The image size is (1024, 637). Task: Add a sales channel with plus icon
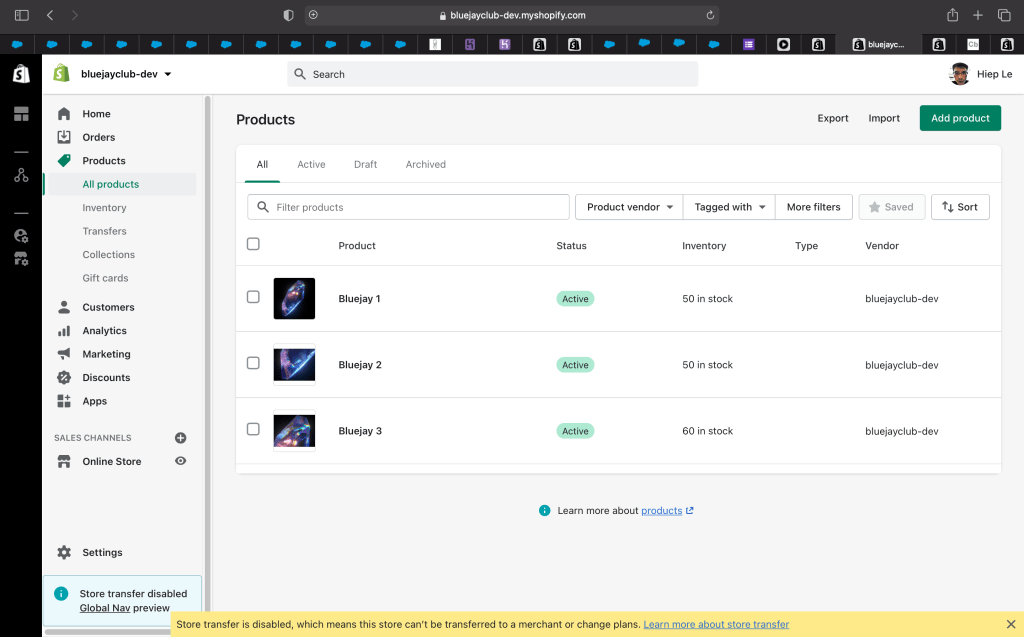181,438
